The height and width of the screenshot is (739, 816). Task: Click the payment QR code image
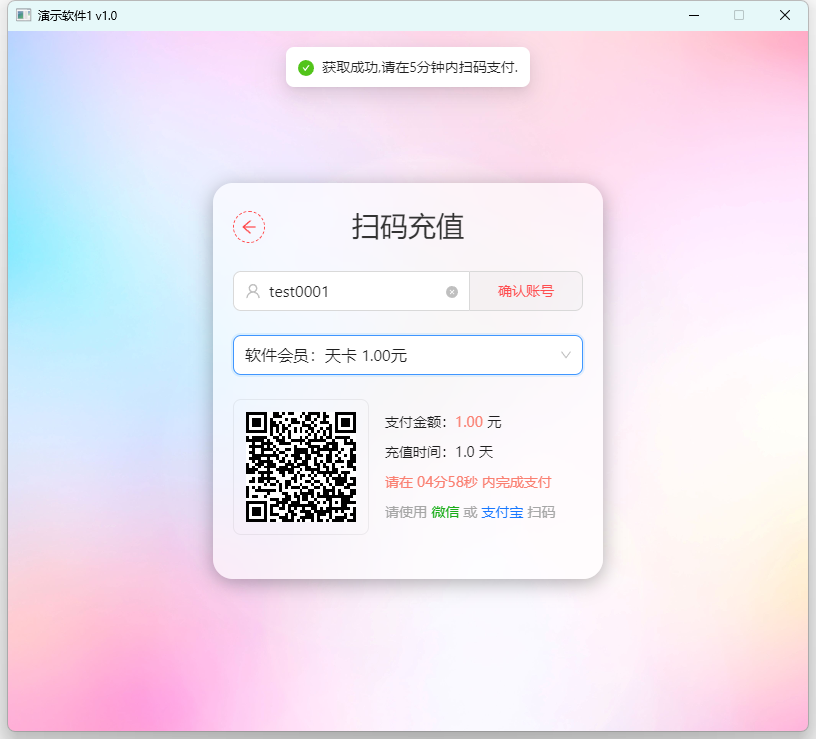click(x=301, y=467)
